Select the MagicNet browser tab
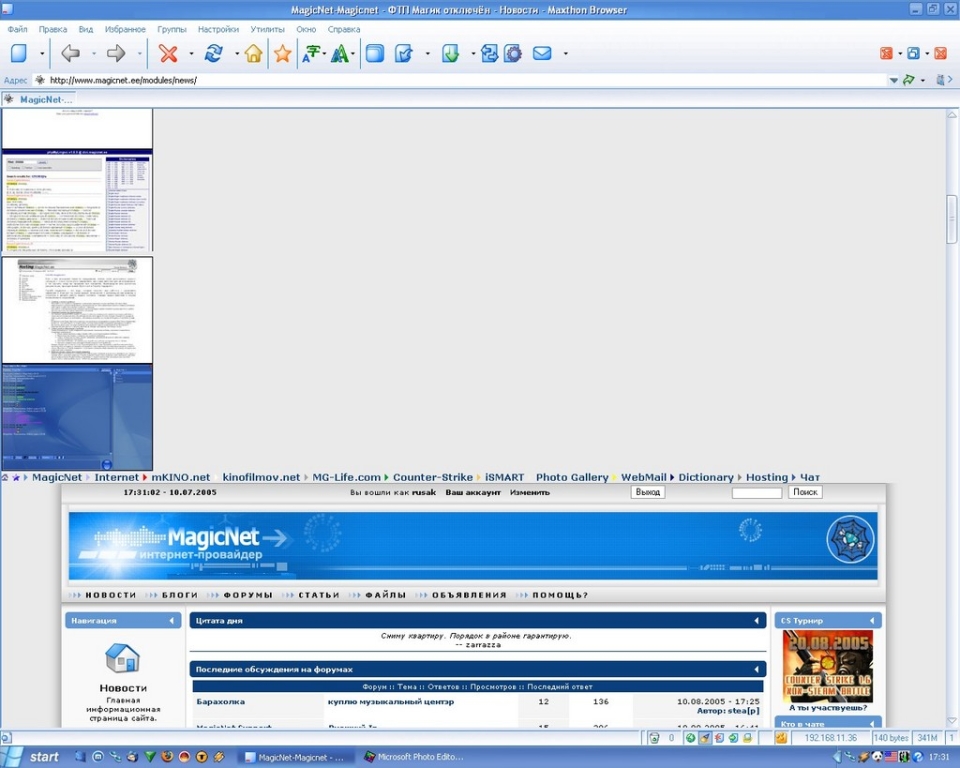960x768 pixels. coord(39,99)
